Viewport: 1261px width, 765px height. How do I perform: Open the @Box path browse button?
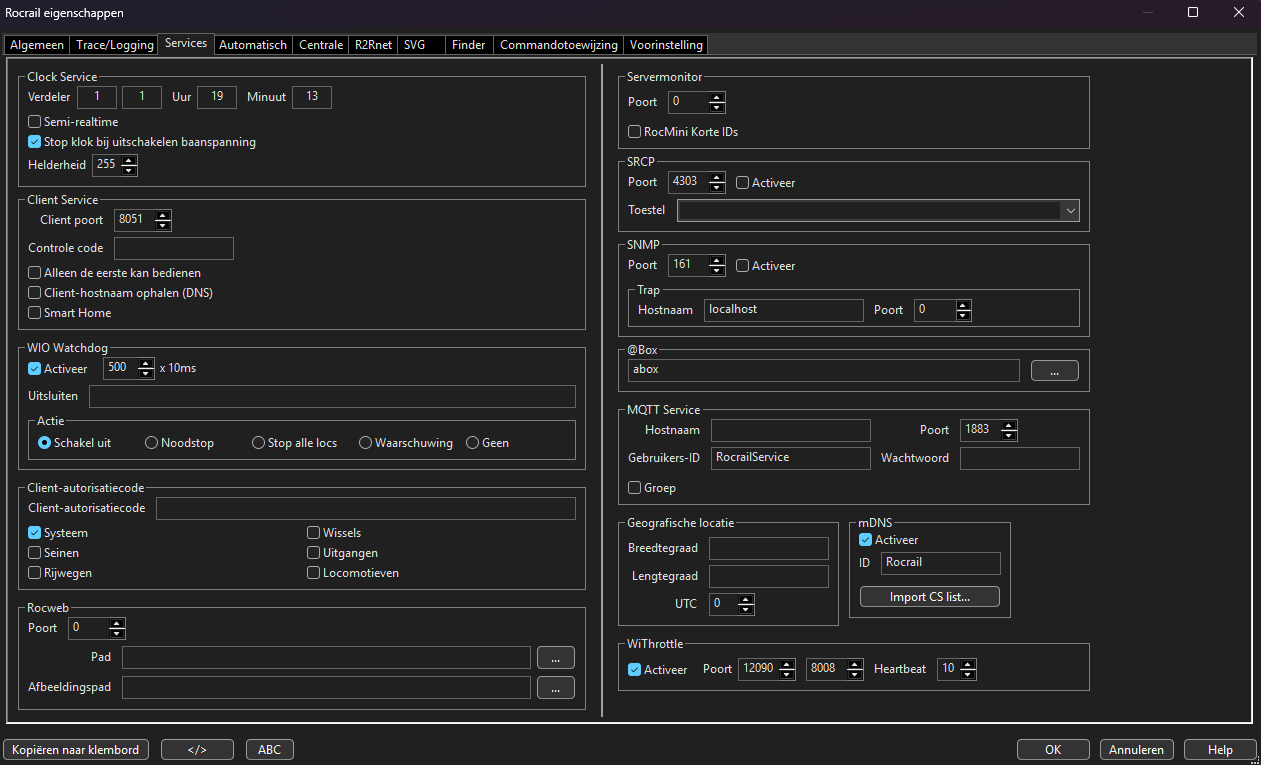click(1055, 371)
